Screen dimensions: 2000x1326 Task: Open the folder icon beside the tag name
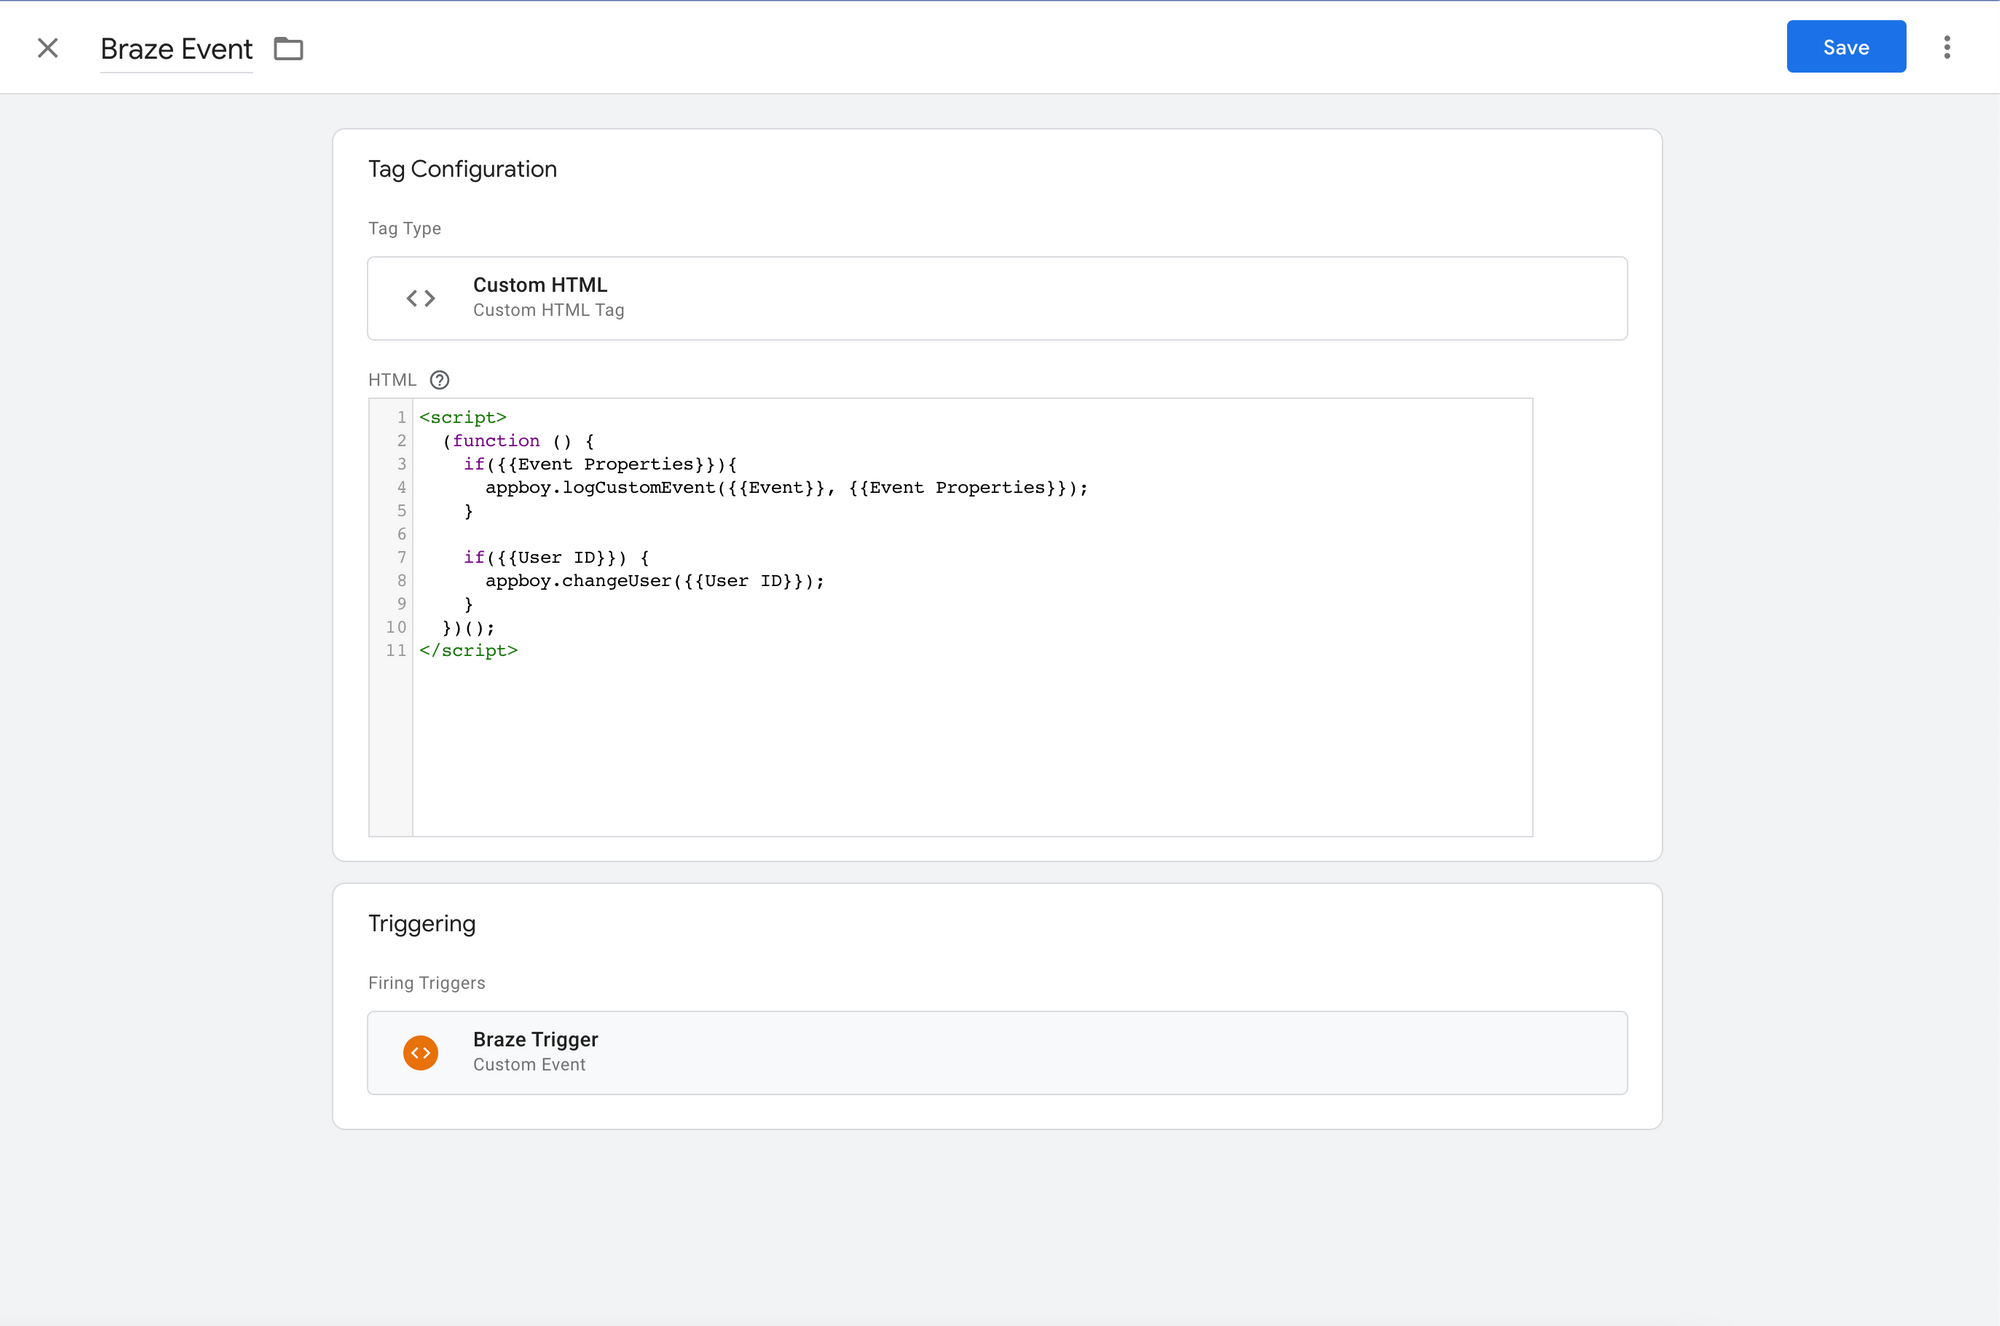pos(289,48)
